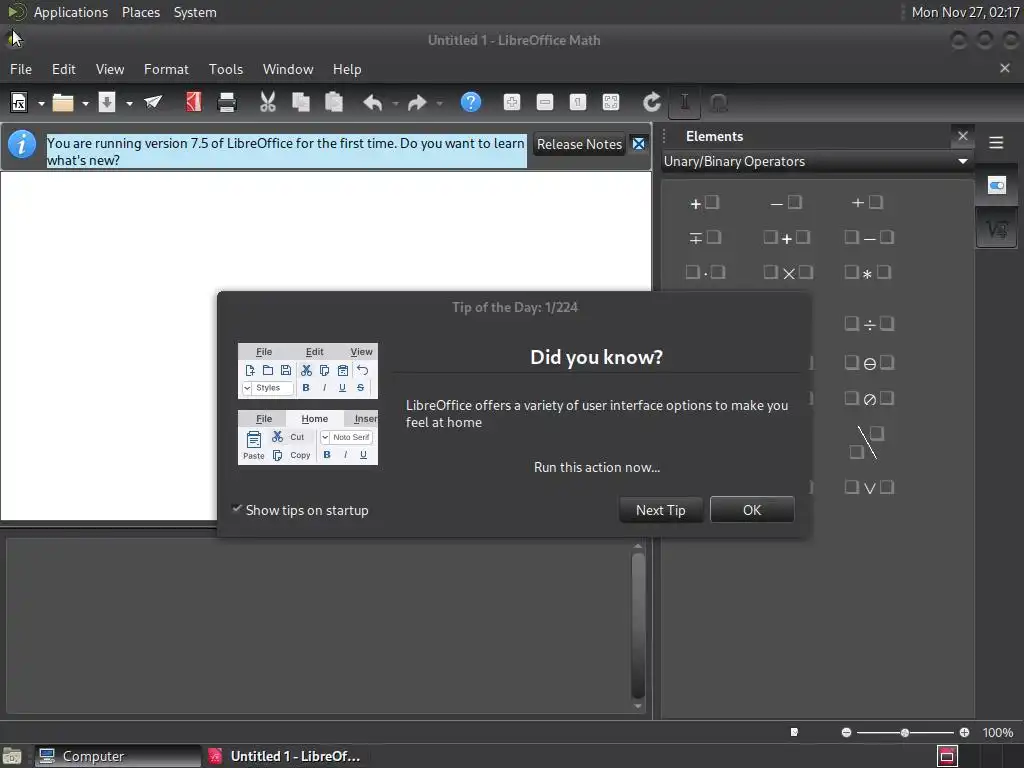Insert the a÷b division element
1024x768 pixels.
[x=869, y=324]
